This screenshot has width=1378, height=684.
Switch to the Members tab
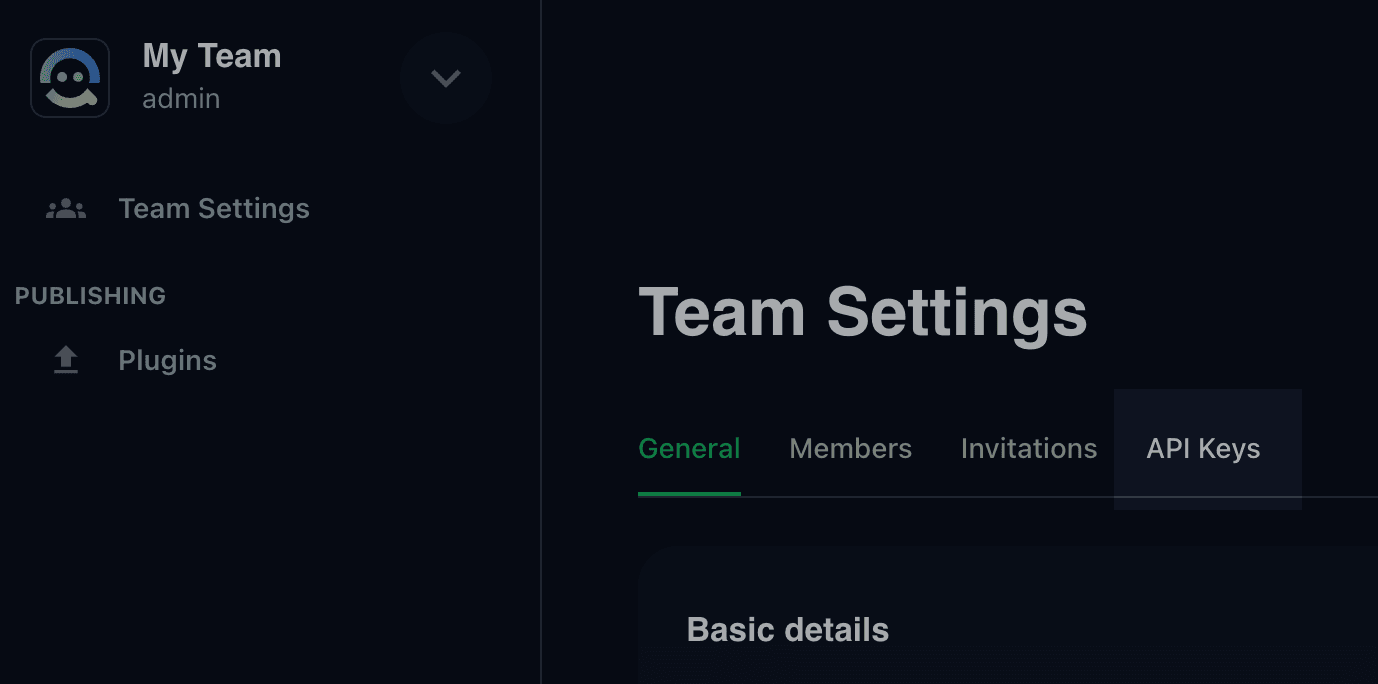[x=850, y=448]
